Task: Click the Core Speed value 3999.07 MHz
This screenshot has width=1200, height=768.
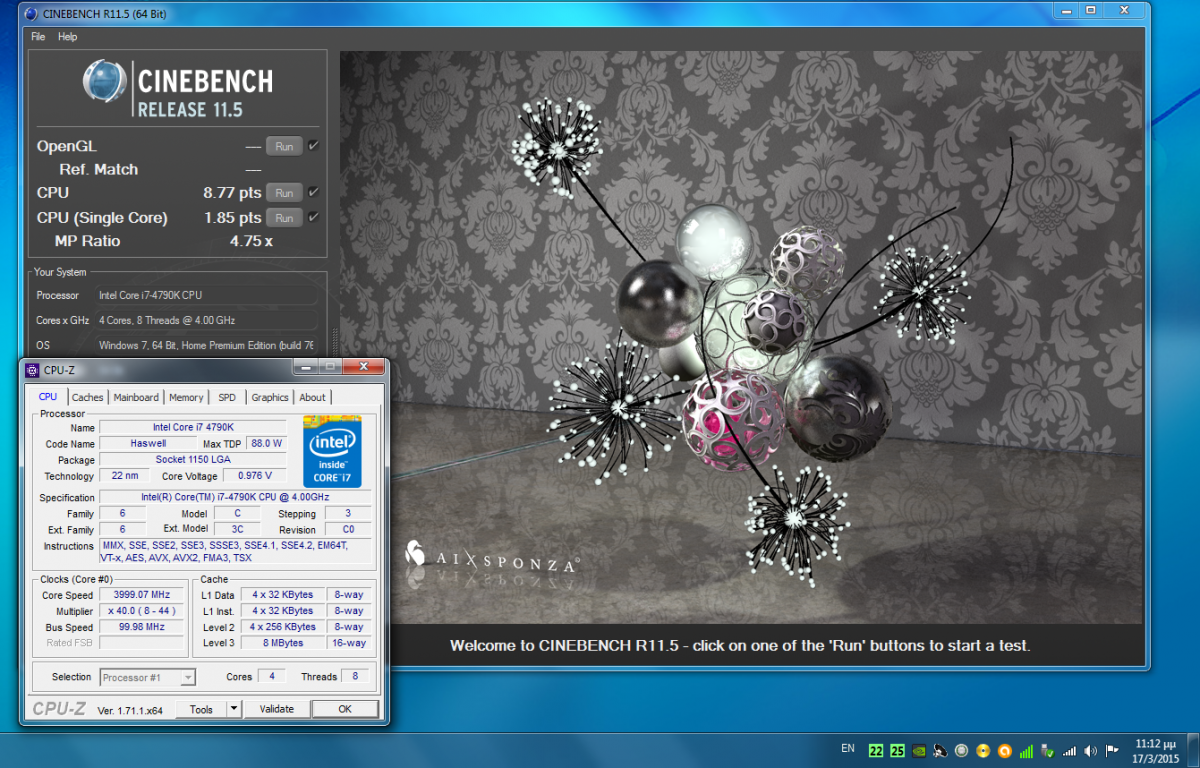Action: coord(140,595)
